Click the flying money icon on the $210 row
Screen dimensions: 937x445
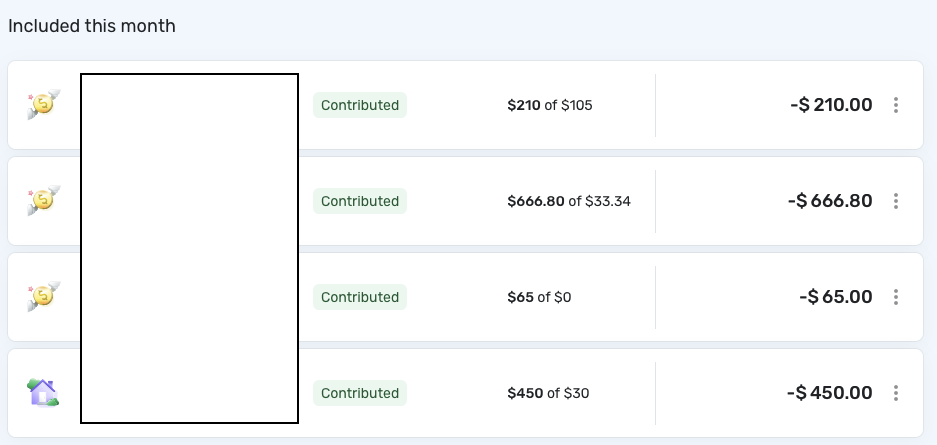(44, 104)
